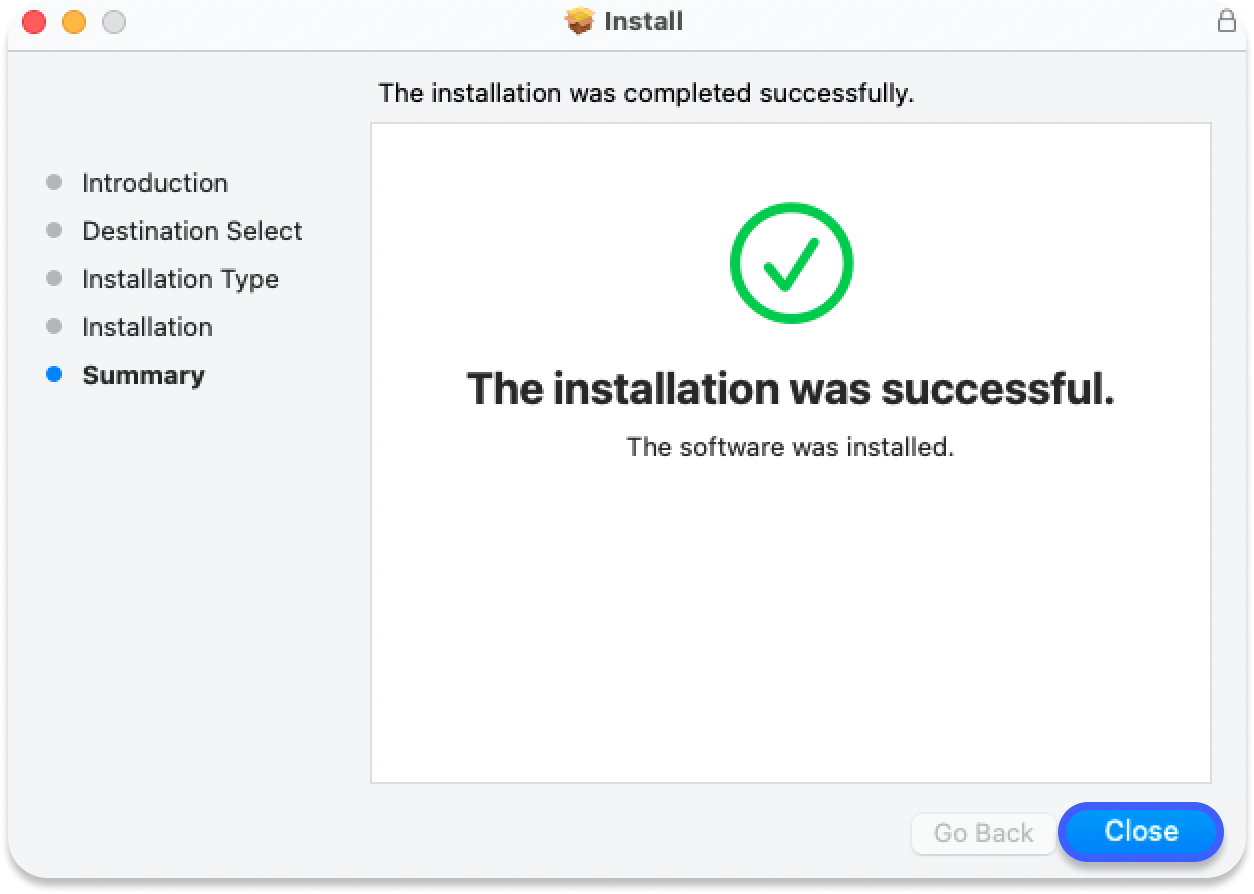Select the bold Summary step label
Image resolution: width=1254 pixels, height=894 pixels.
coord(143,375)
